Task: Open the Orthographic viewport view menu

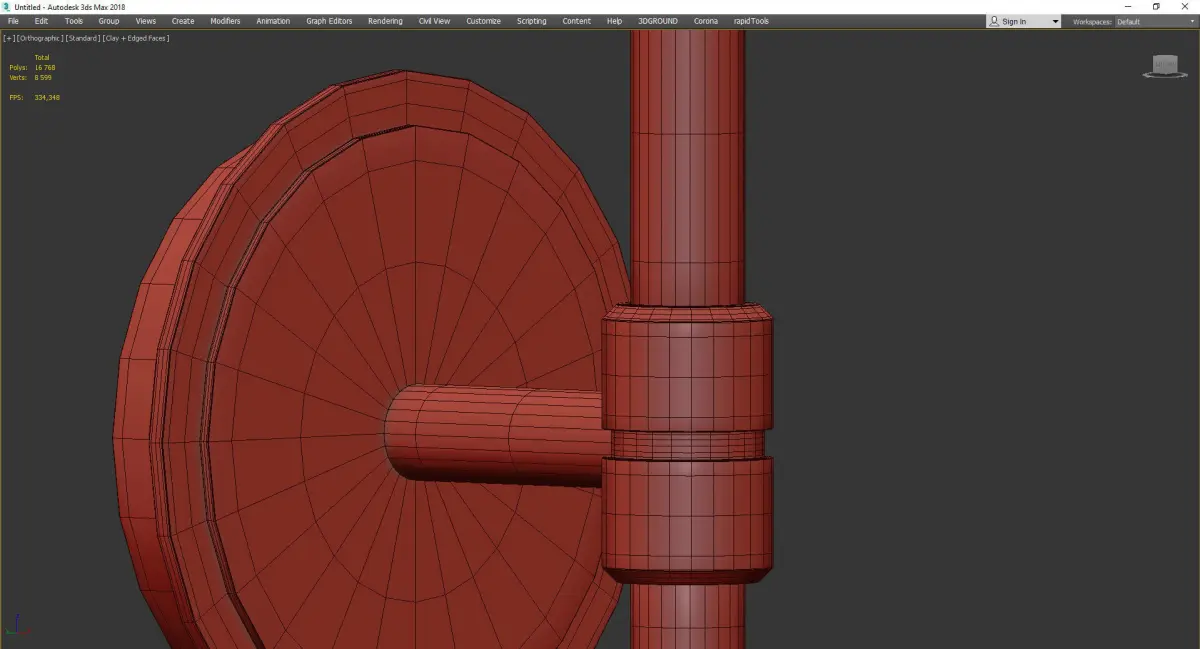Action: [40, 38]
